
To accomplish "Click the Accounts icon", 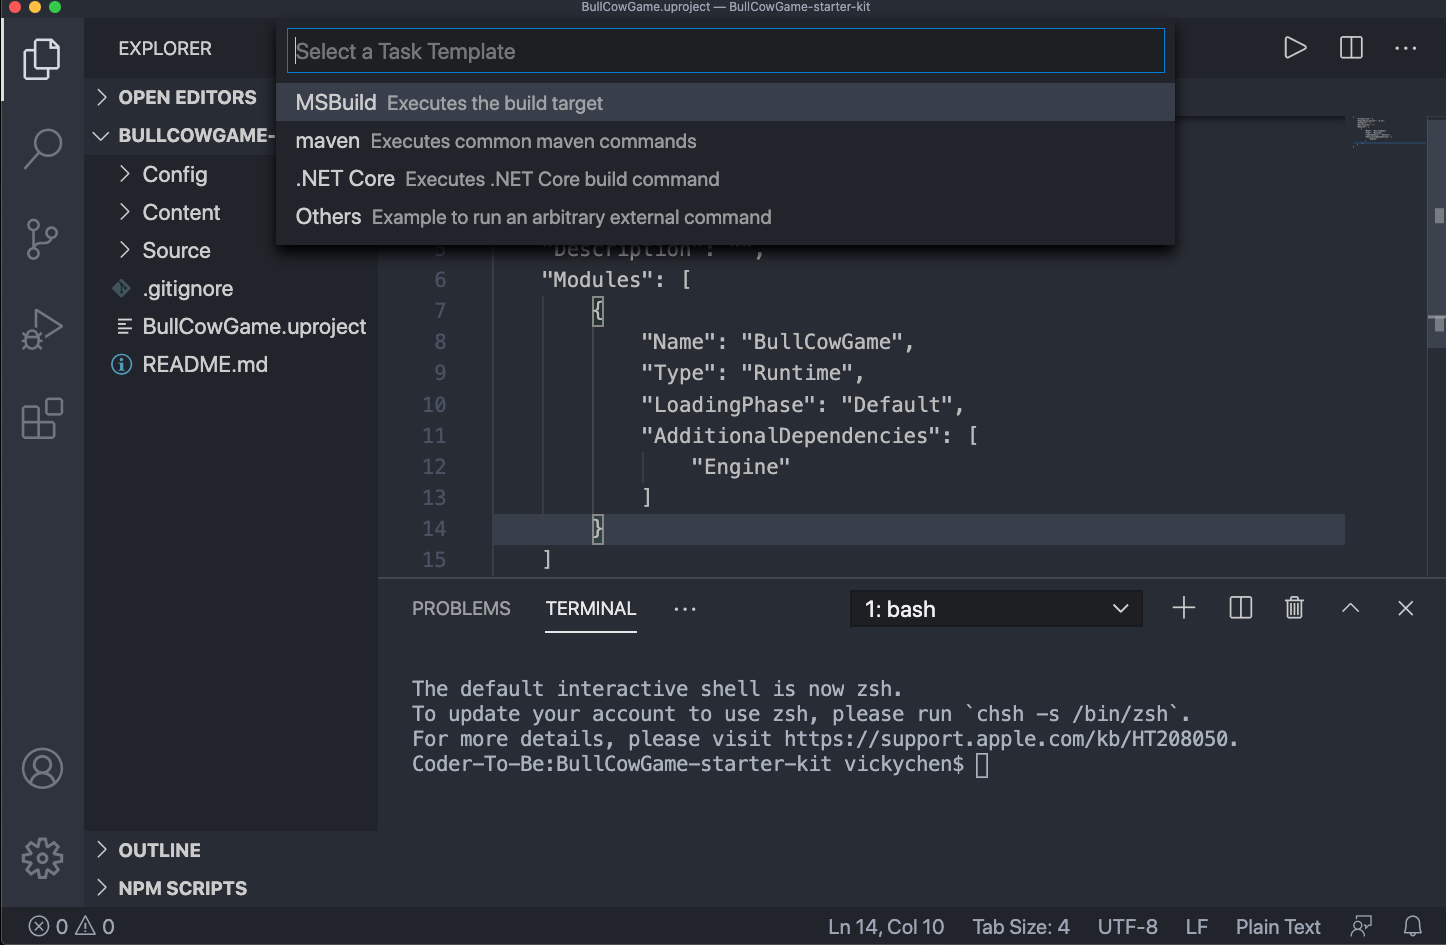I will click(x=42, y=768).
